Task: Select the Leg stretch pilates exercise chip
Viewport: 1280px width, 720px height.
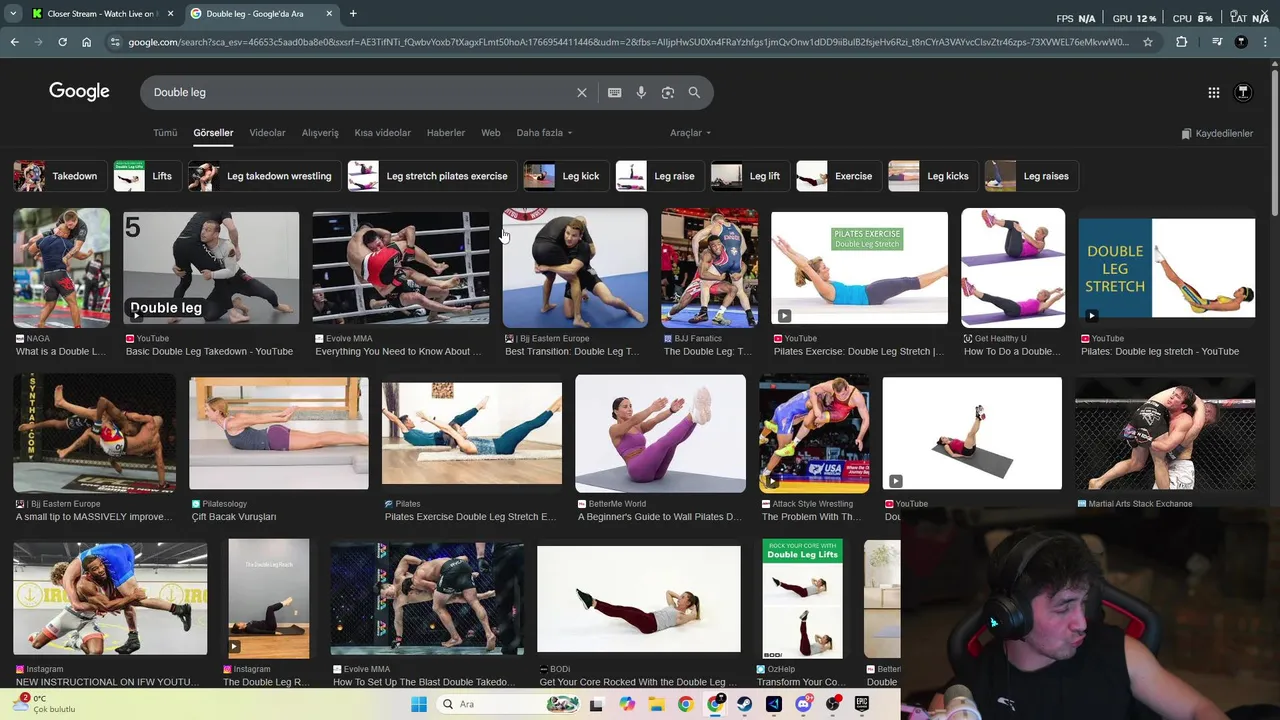Action: [432, 176]
